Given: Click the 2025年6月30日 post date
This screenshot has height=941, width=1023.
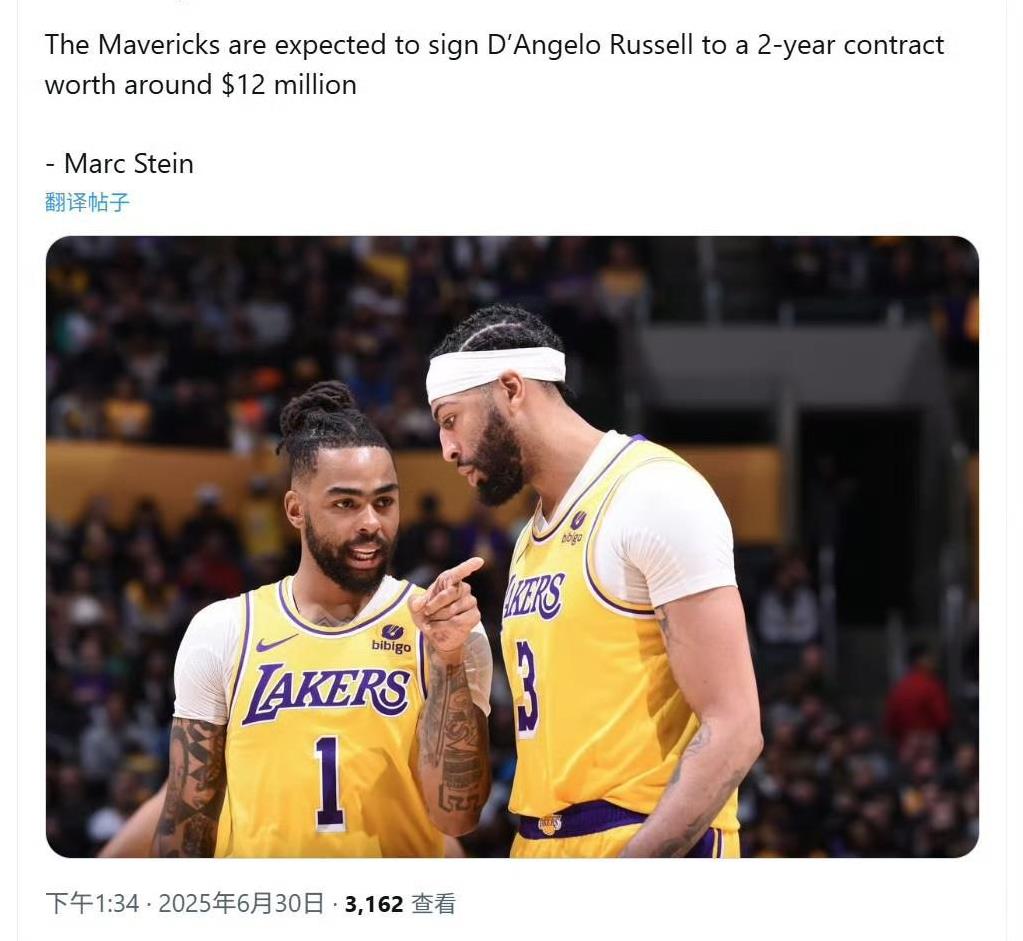Looking at the screenshot, I should click(x=241, y=903).
